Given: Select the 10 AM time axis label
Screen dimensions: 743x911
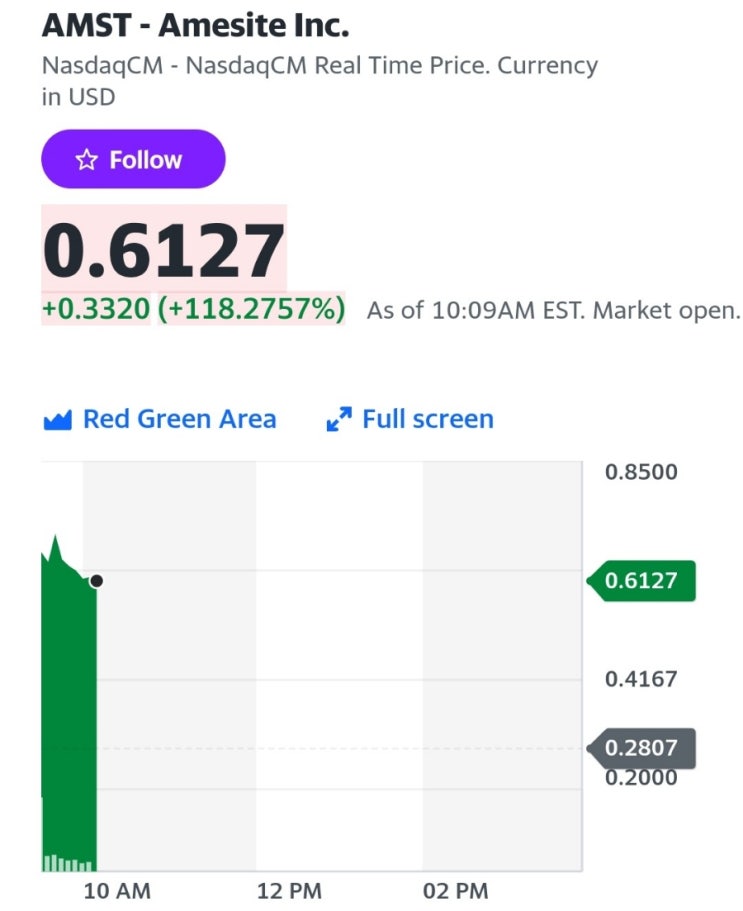Looking at the screenshot, I should (x=117, y=891).
